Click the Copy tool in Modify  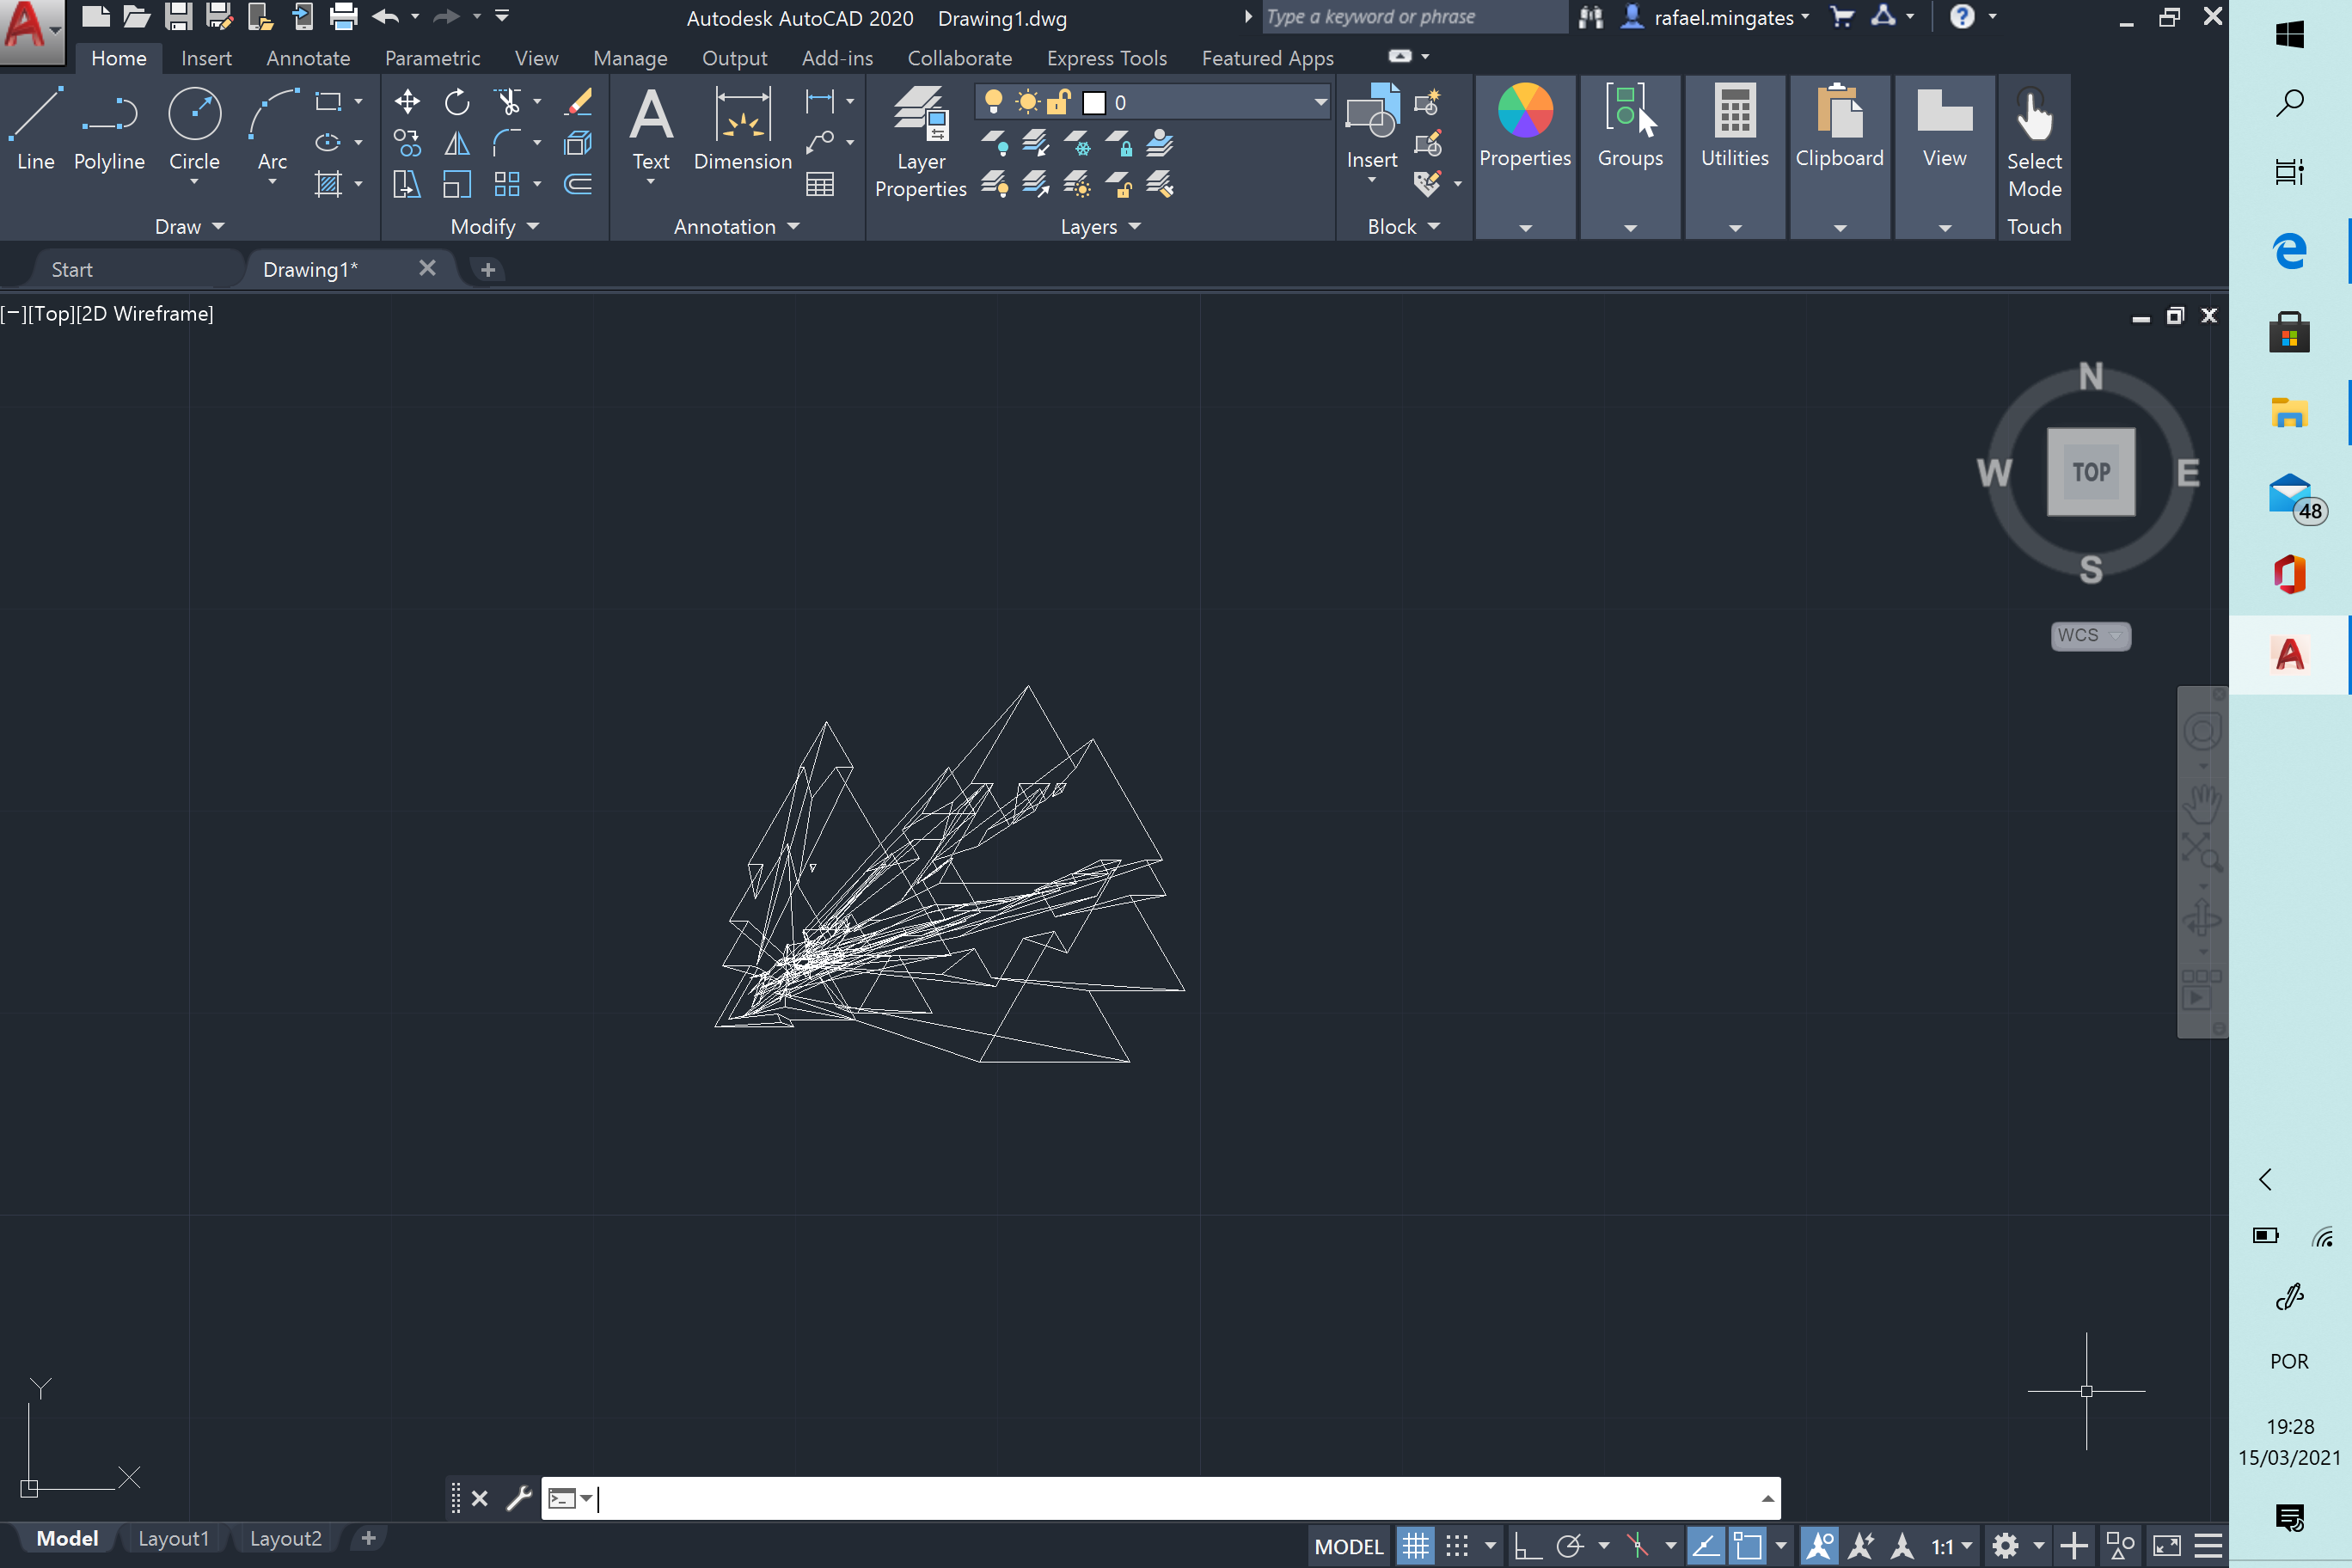(x=407, y=143)
